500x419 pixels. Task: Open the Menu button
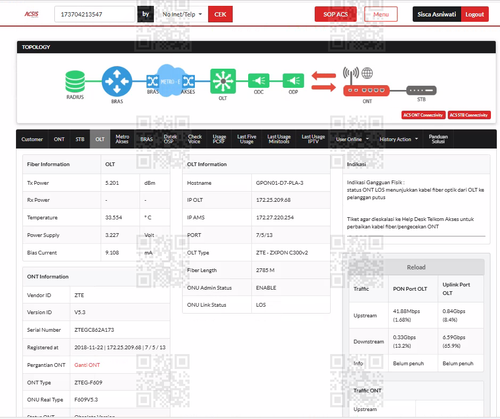coord(381,14)
